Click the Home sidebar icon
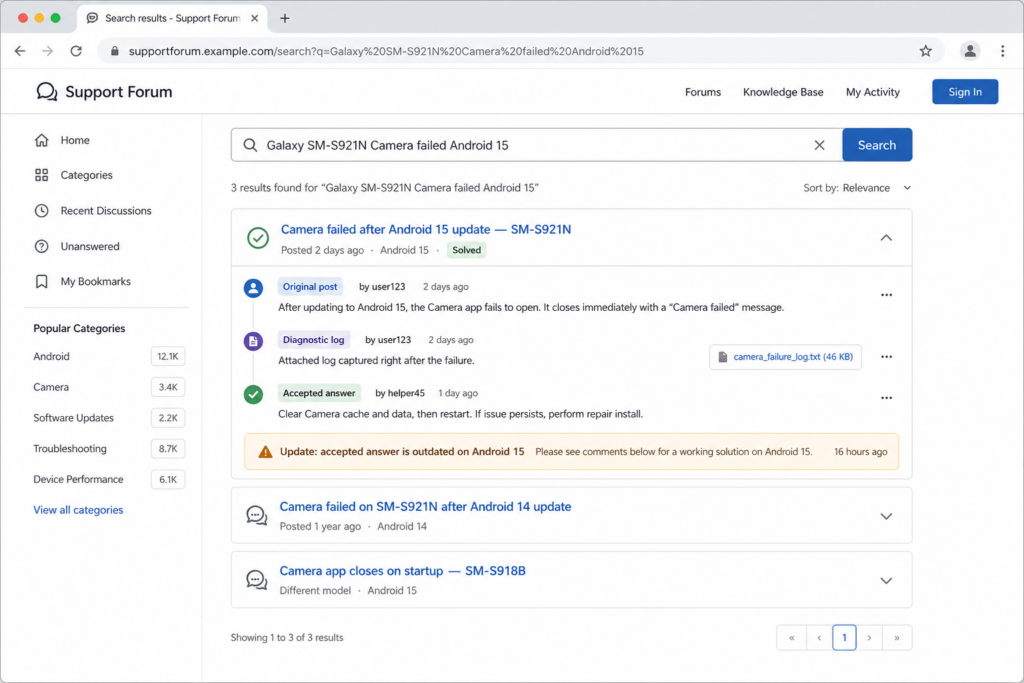The width and height of the screenshot is (1024, 683). (42, 140)
